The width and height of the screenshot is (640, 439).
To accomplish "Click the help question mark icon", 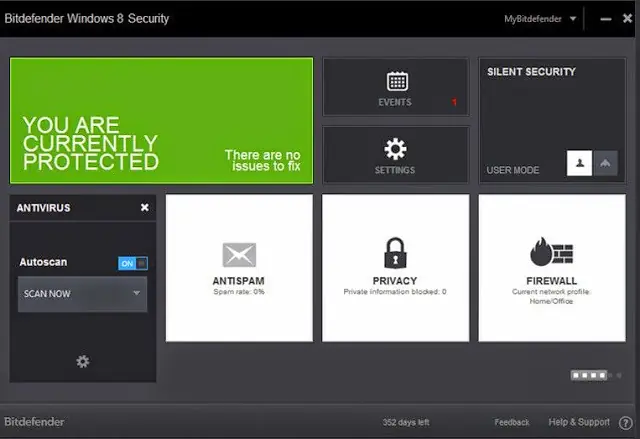I will [625, 423].
